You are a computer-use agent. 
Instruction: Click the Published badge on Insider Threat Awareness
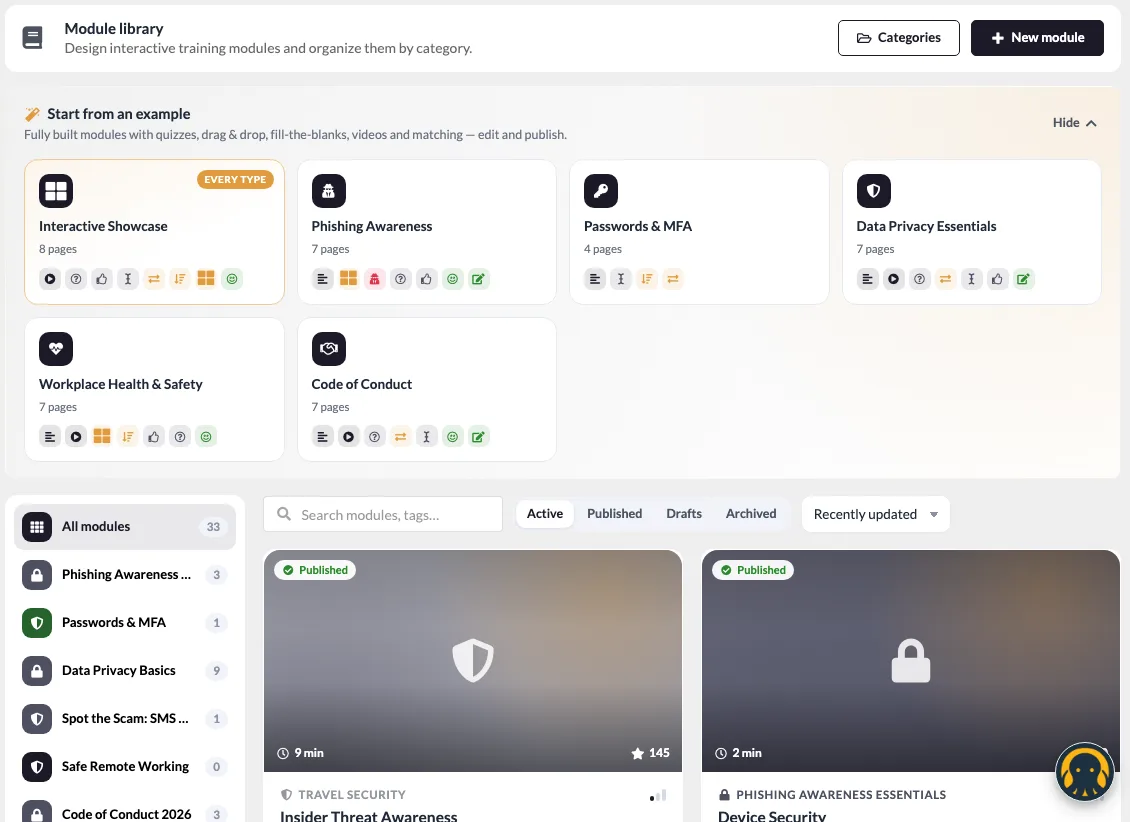click(315, 570)
